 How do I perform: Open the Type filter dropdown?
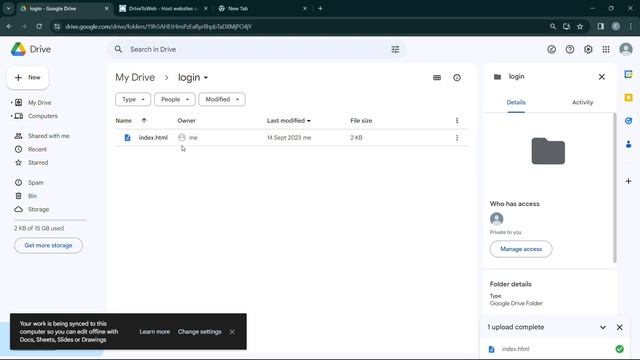[x=133, y=99]
